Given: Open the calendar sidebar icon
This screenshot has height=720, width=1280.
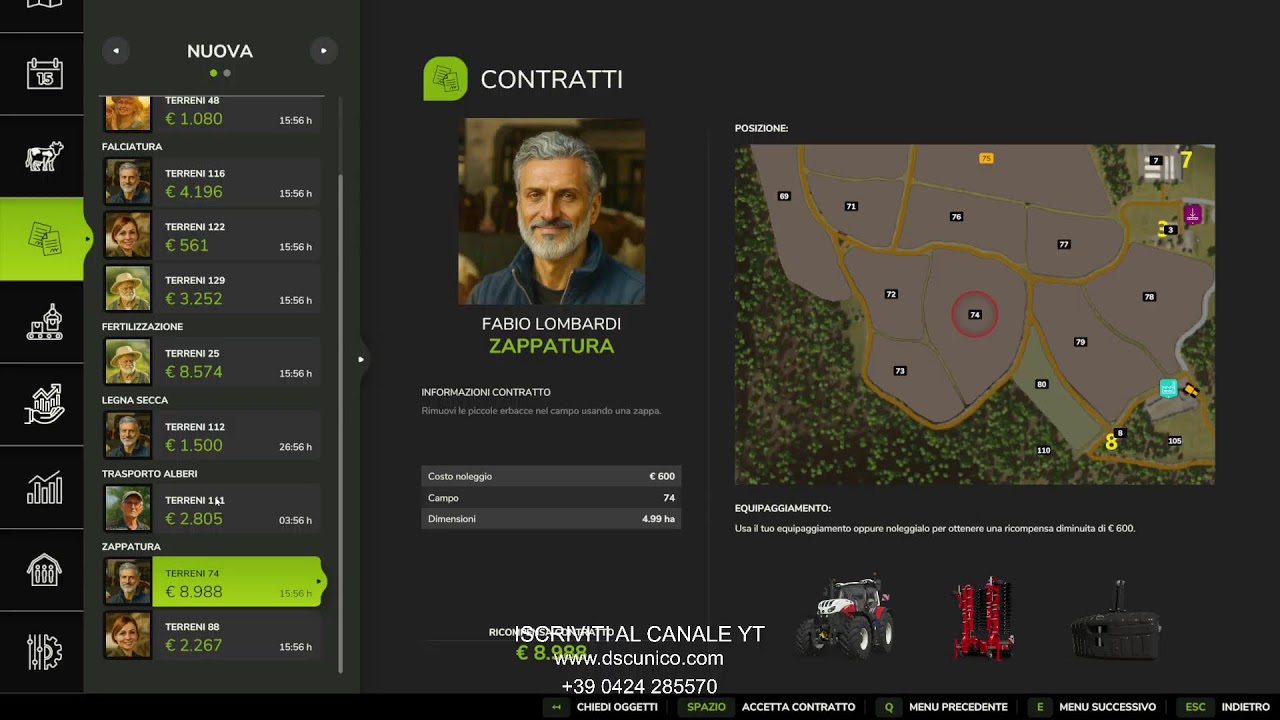Looking at the screenshot, I should coord(44,74).
